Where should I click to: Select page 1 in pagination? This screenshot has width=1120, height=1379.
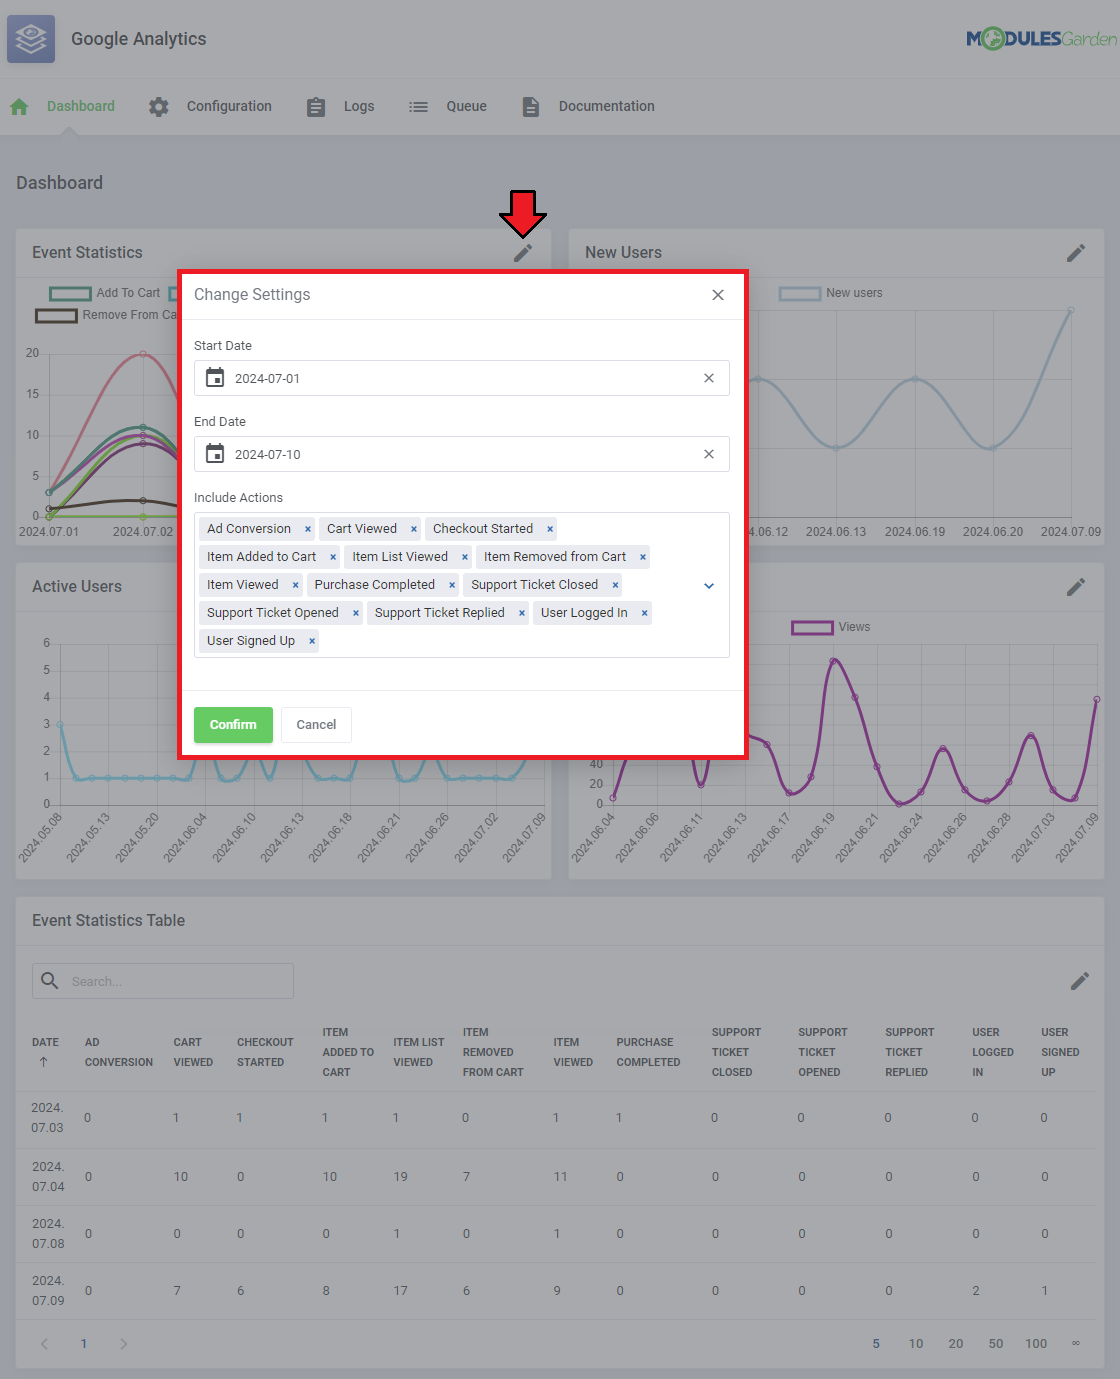click(x=84, y=1344)
